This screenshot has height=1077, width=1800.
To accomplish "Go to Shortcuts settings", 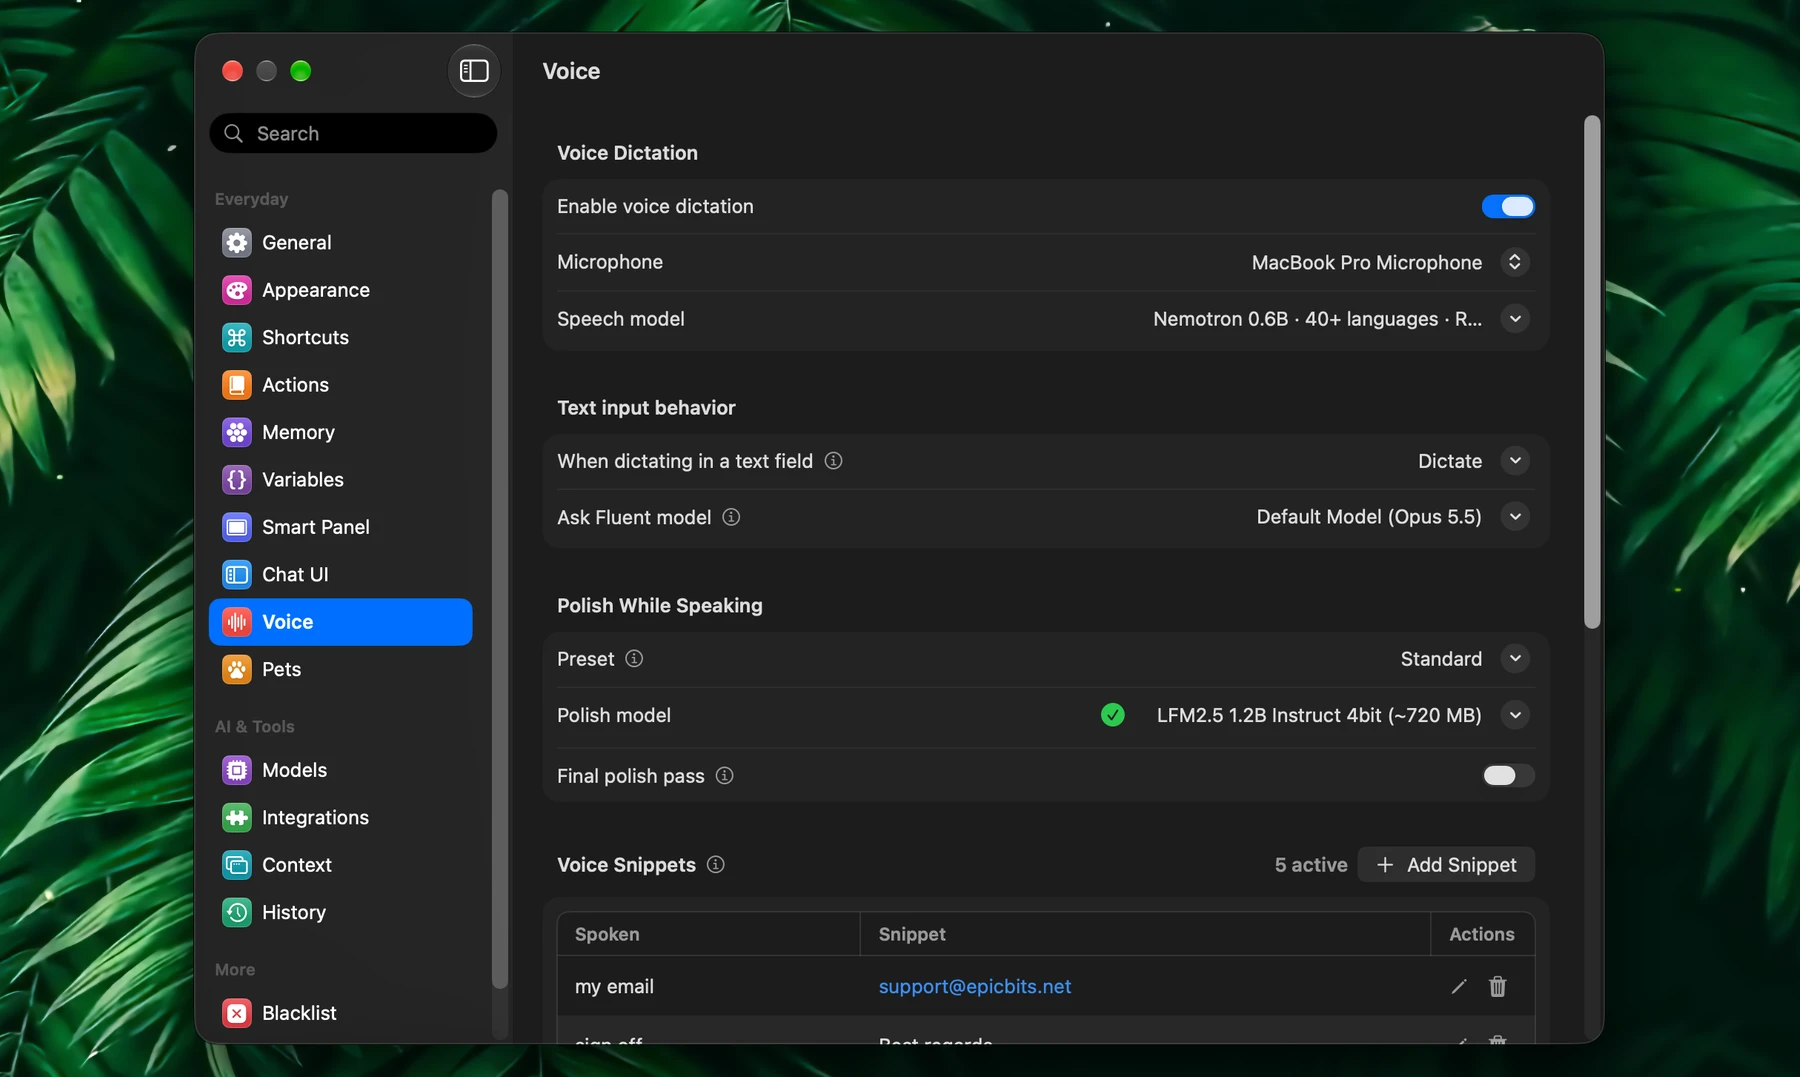I will (x=340, y=337).
